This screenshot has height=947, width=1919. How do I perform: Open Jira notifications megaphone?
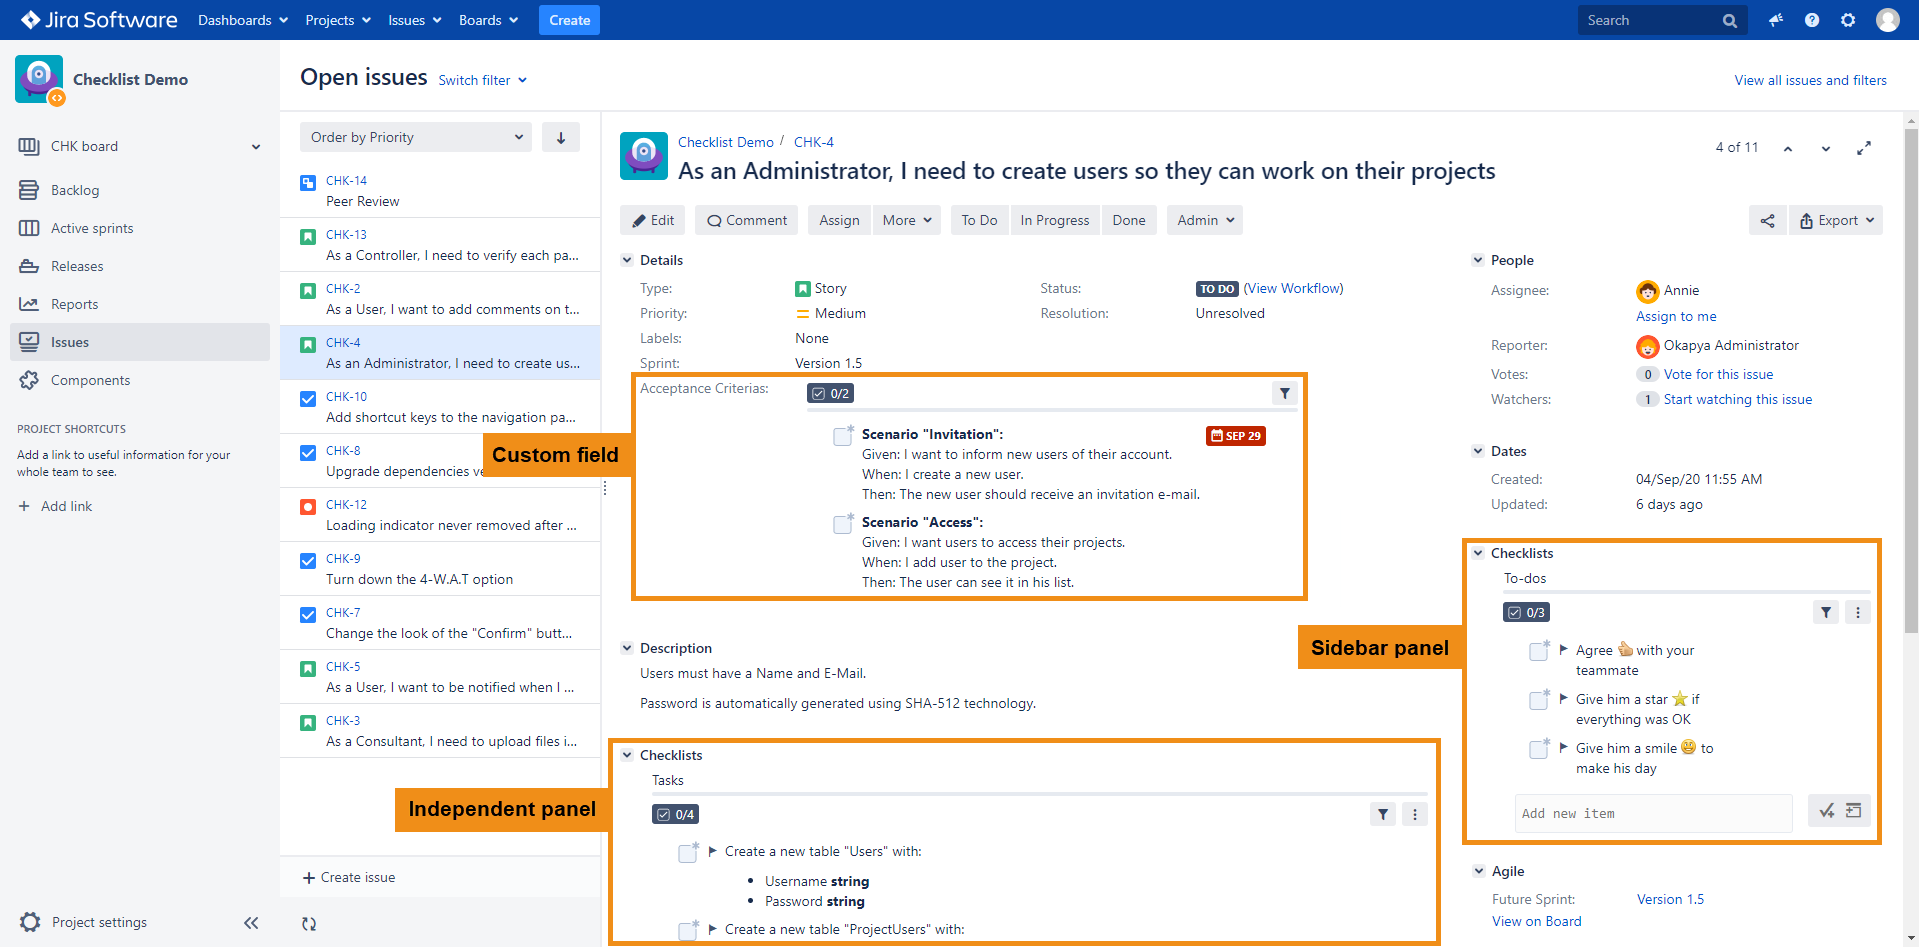pyautogui.click(x=1776, y=20)
